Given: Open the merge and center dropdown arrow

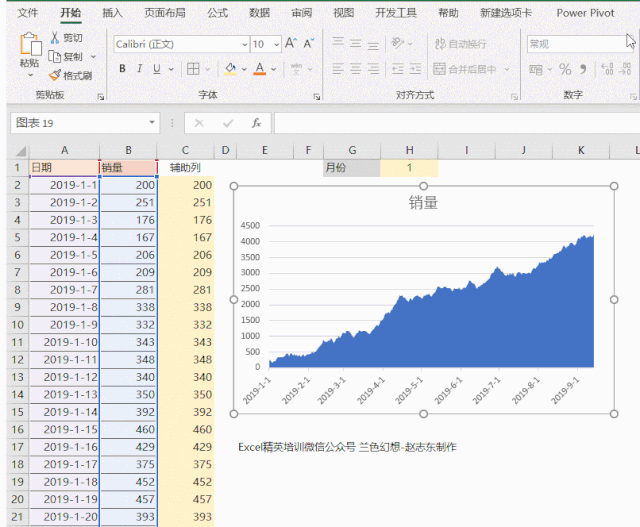Looking at the screenshot, I should [507, 69].
